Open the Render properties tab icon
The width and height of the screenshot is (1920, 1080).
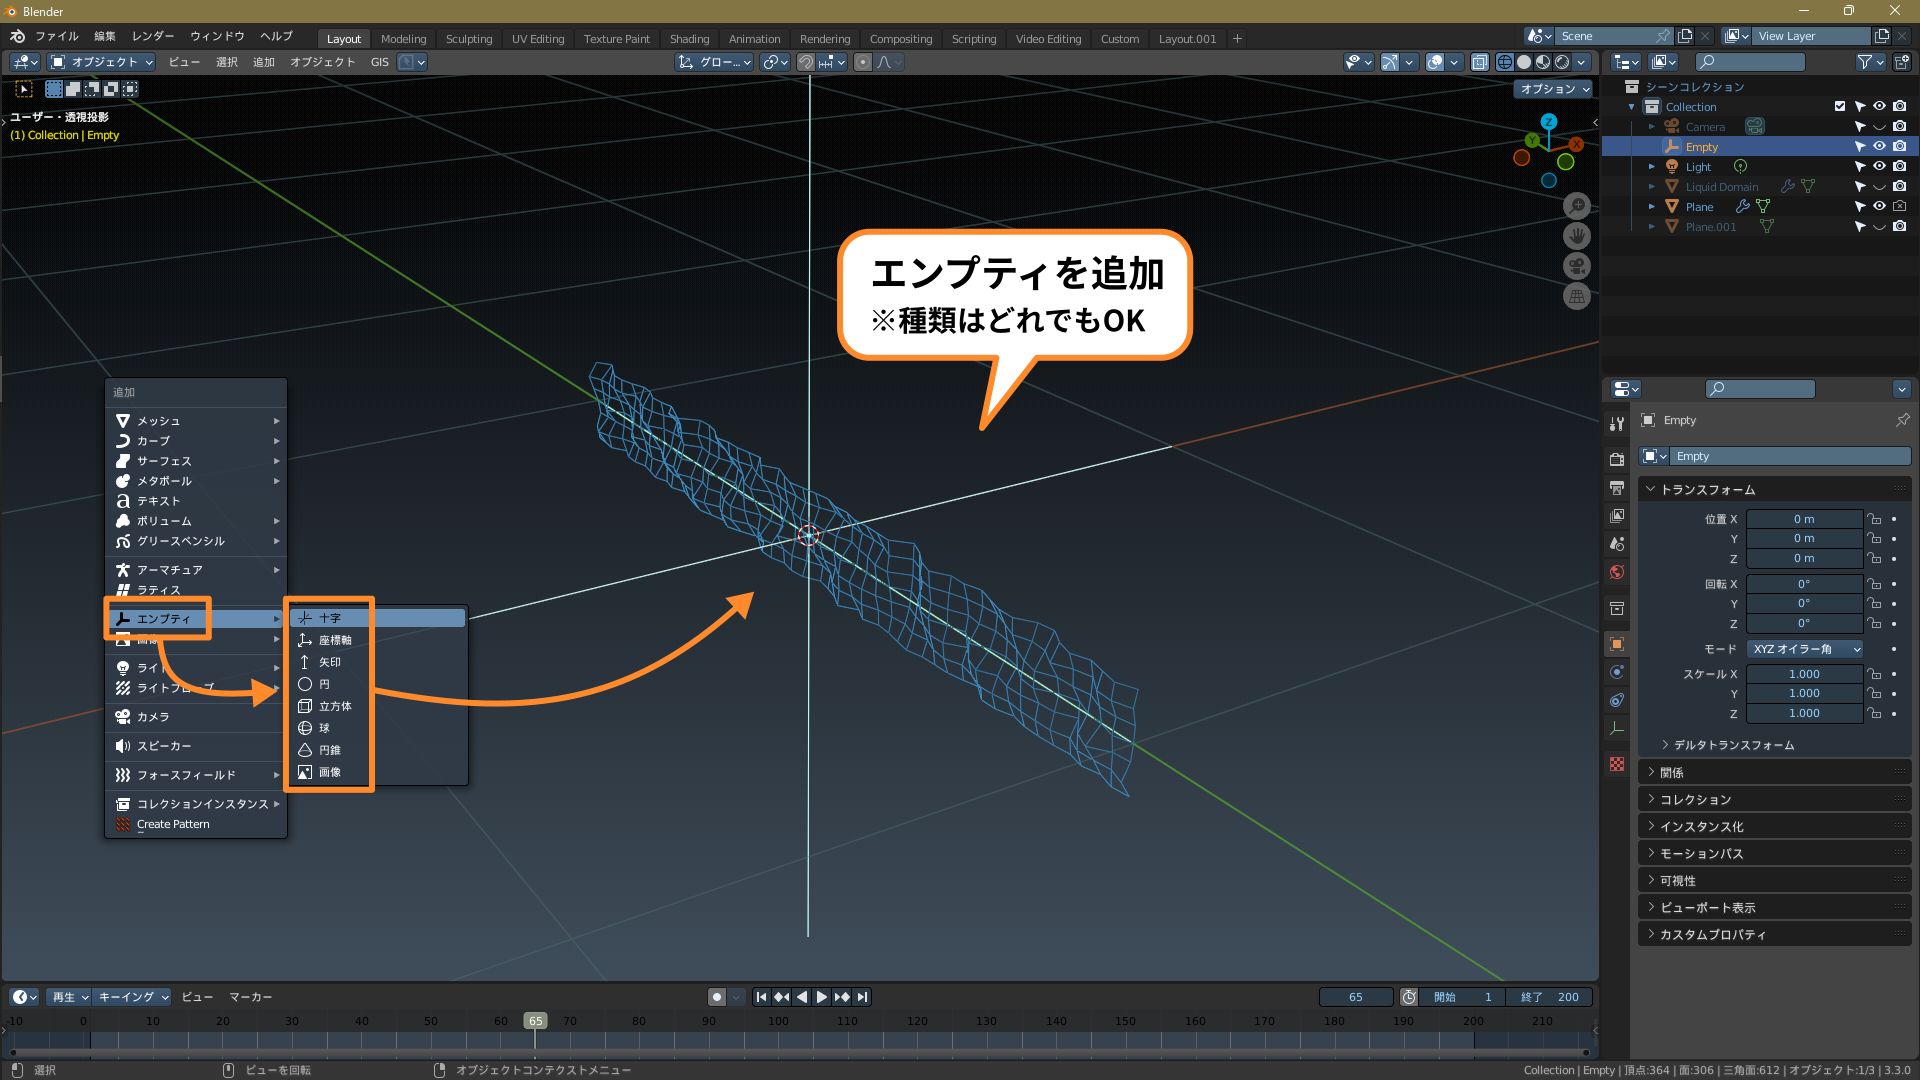pyautogui.click(x=1617, y=459)
